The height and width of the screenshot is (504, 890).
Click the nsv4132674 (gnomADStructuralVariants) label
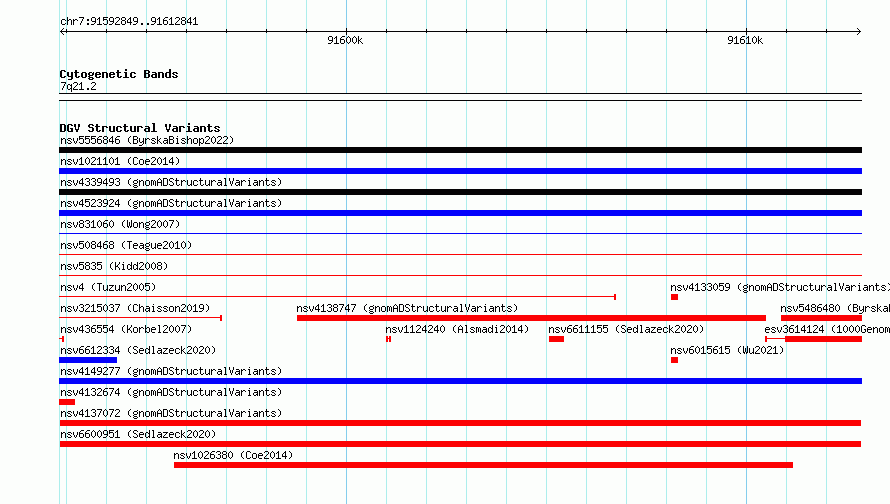pos(171,392)
